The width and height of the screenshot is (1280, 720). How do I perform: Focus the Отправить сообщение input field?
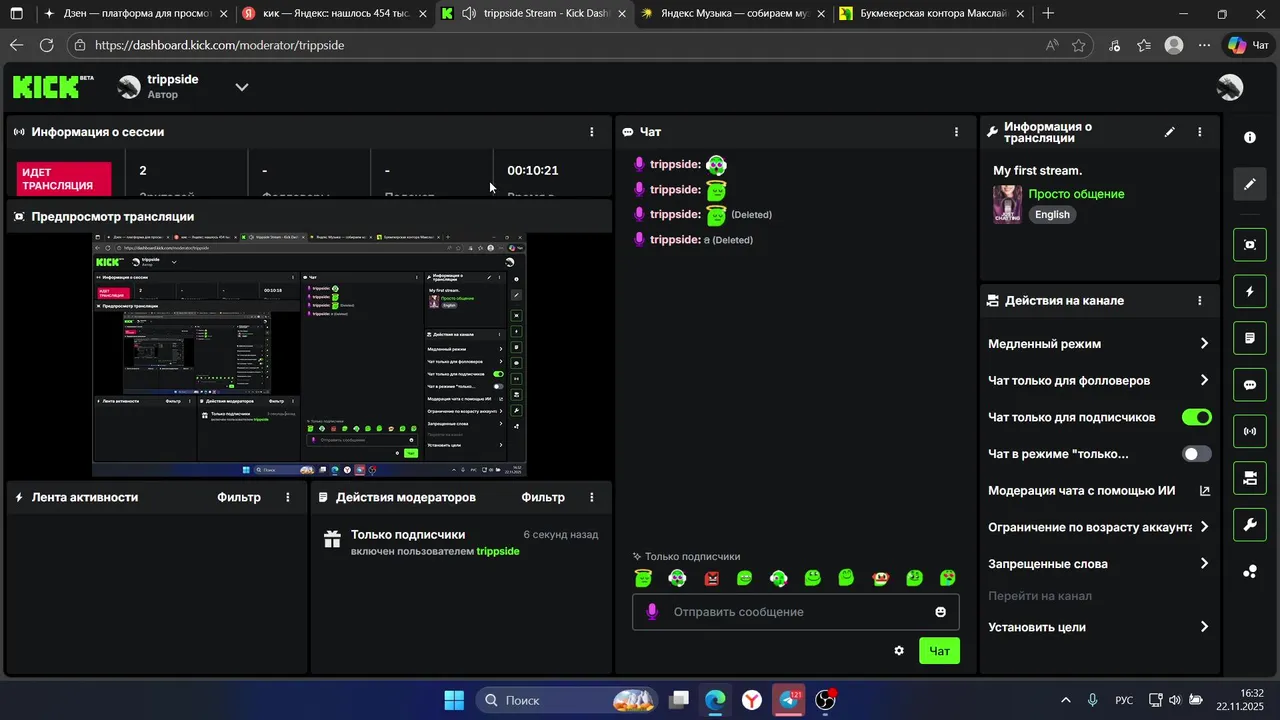point(796,612)
